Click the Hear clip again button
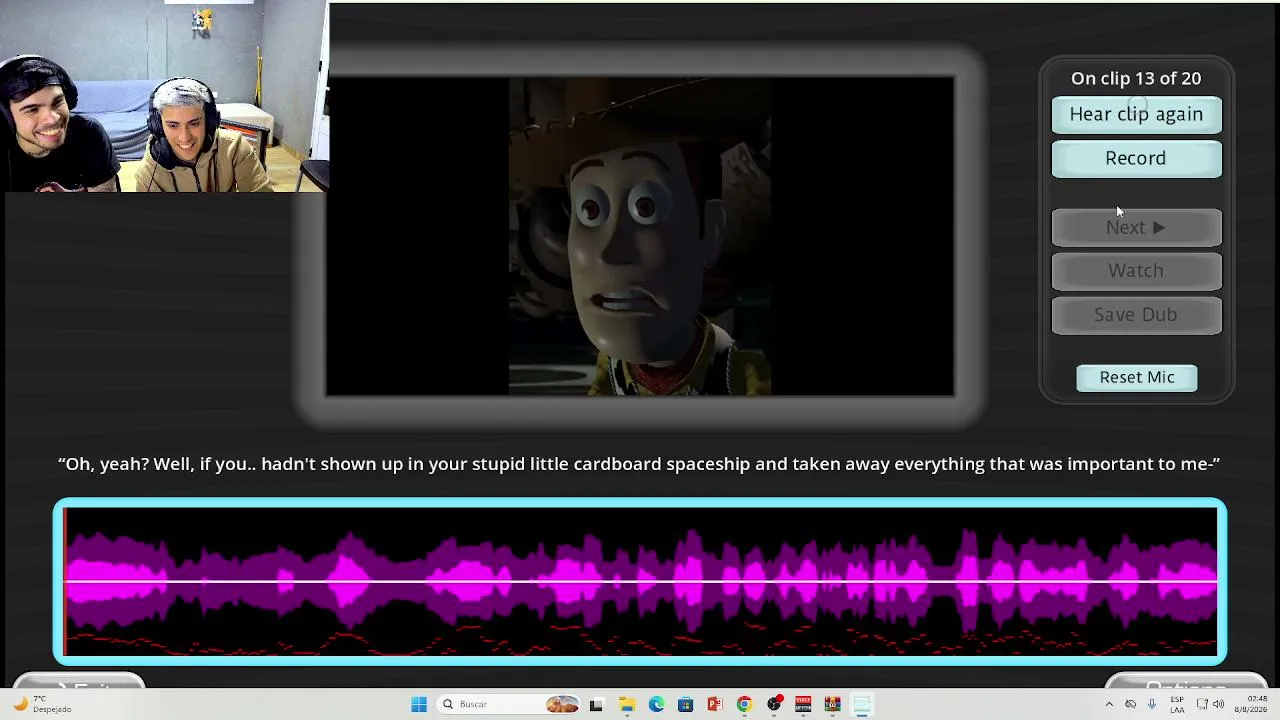This screenshot has width=1280, height=720. 1136,114
